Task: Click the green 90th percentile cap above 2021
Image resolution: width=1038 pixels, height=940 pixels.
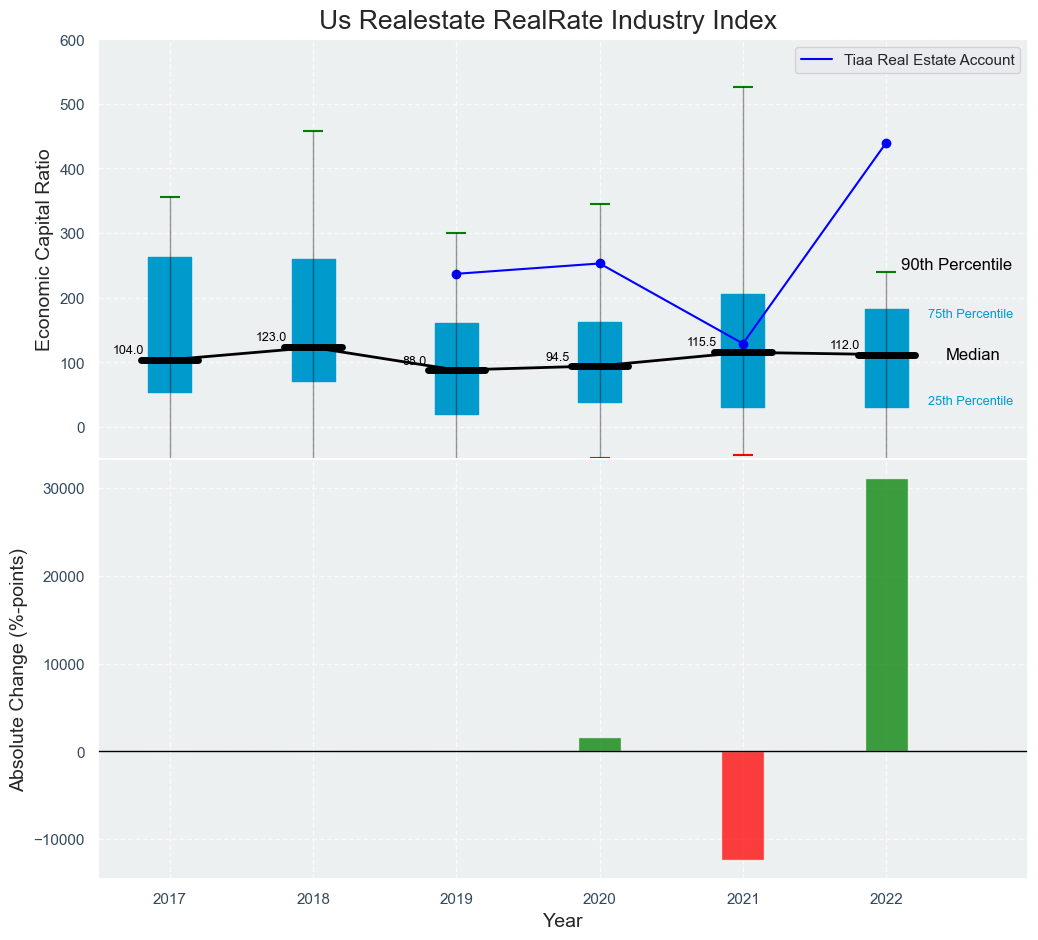Action: pyautogui.click(x=743, y=88)
